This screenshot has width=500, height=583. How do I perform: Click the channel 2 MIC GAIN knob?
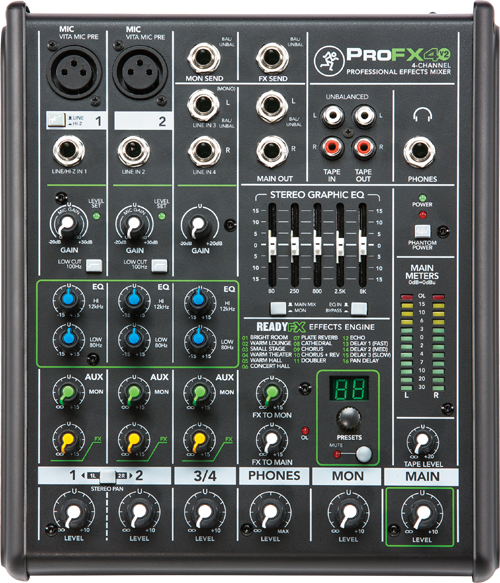pos(133,224)
